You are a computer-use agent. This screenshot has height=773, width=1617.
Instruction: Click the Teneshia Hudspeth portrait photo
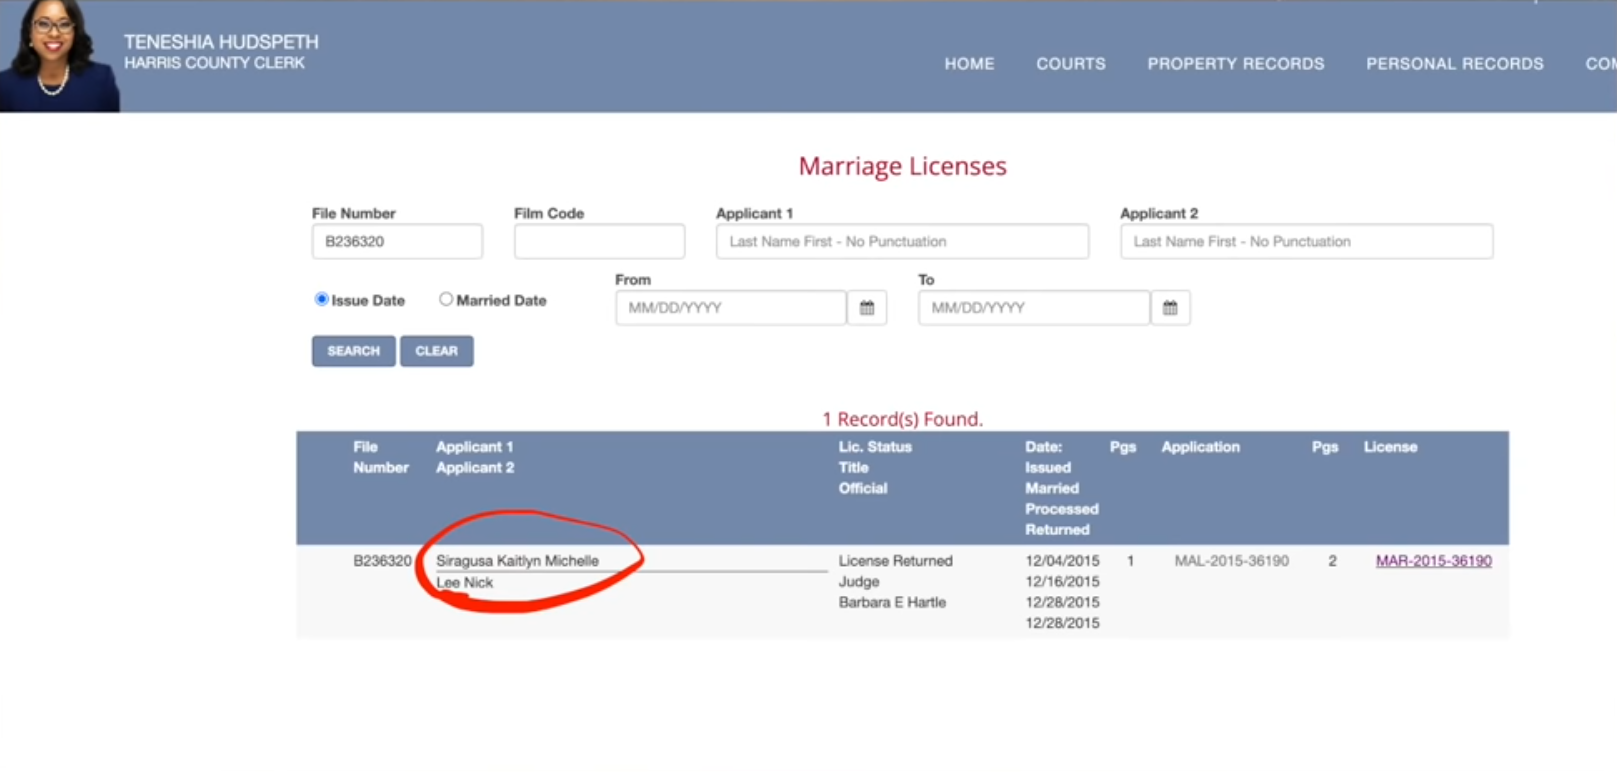[59, 56]
